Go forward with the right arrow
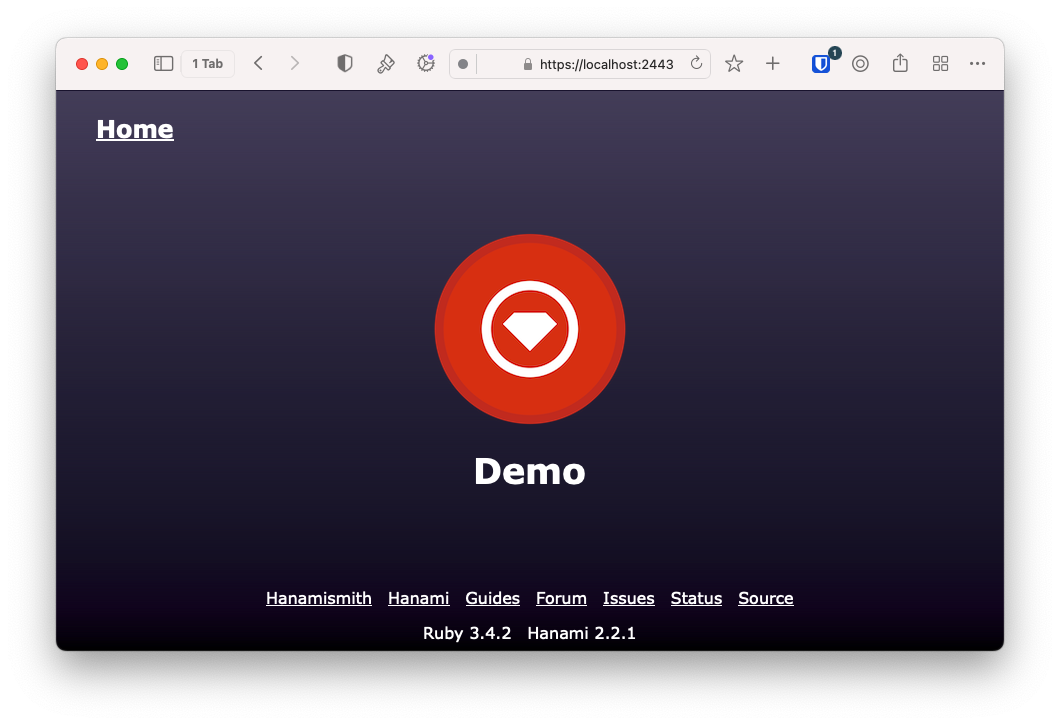Image resolution: width=1060 pixels, height=725 pixels. point(295,64)
